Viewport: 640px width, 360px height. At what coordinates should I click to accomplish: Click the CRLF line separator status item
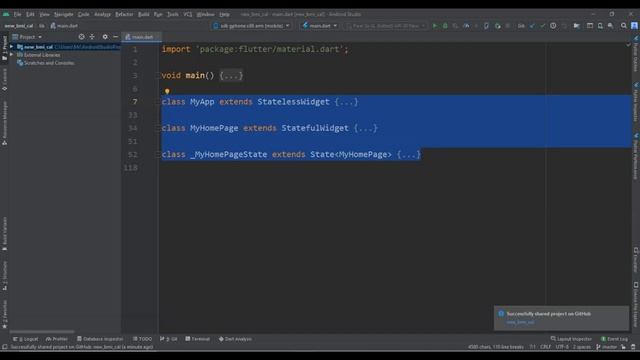tap(546, 347)
